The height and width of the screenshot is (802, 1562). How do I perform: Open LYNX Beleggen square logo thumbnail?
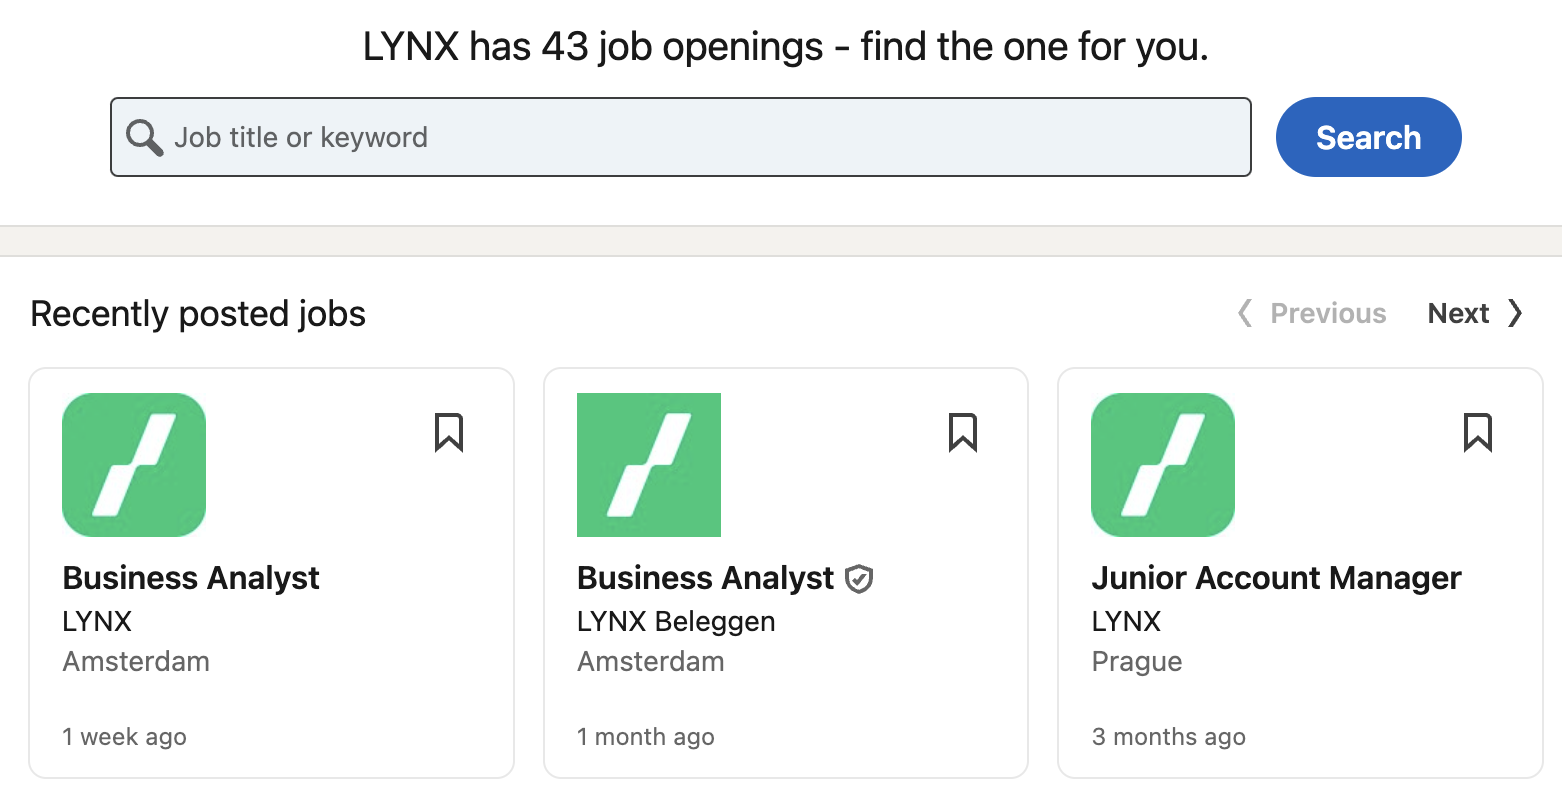[649, 465]
